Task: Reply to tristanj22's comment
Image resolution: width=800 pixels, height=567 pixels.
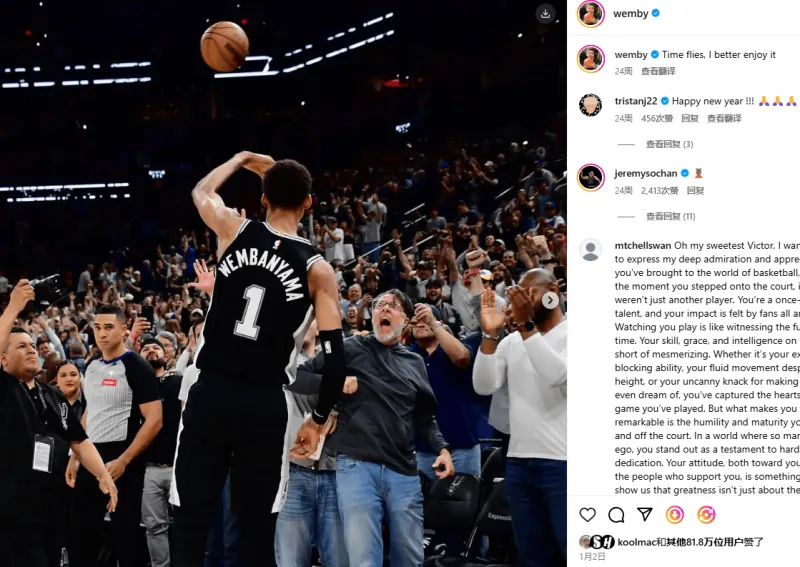Action: click(x=690, y=118)
